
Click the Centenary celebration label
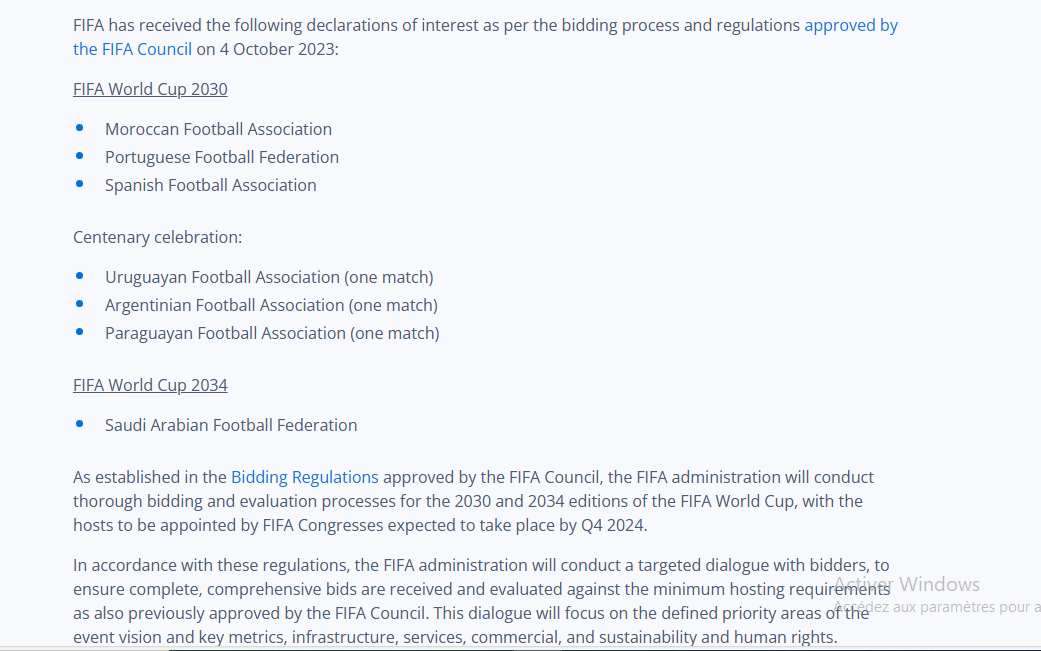(158, 237)
